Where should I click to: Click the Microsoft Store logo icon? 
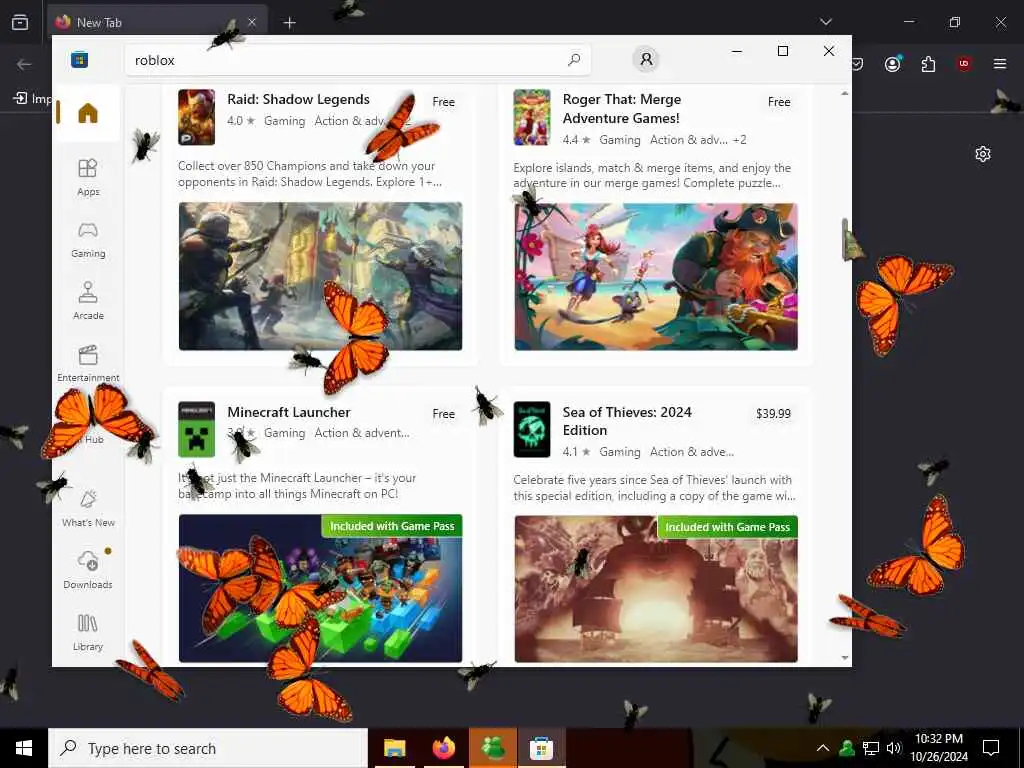click(x=80, y=60)
